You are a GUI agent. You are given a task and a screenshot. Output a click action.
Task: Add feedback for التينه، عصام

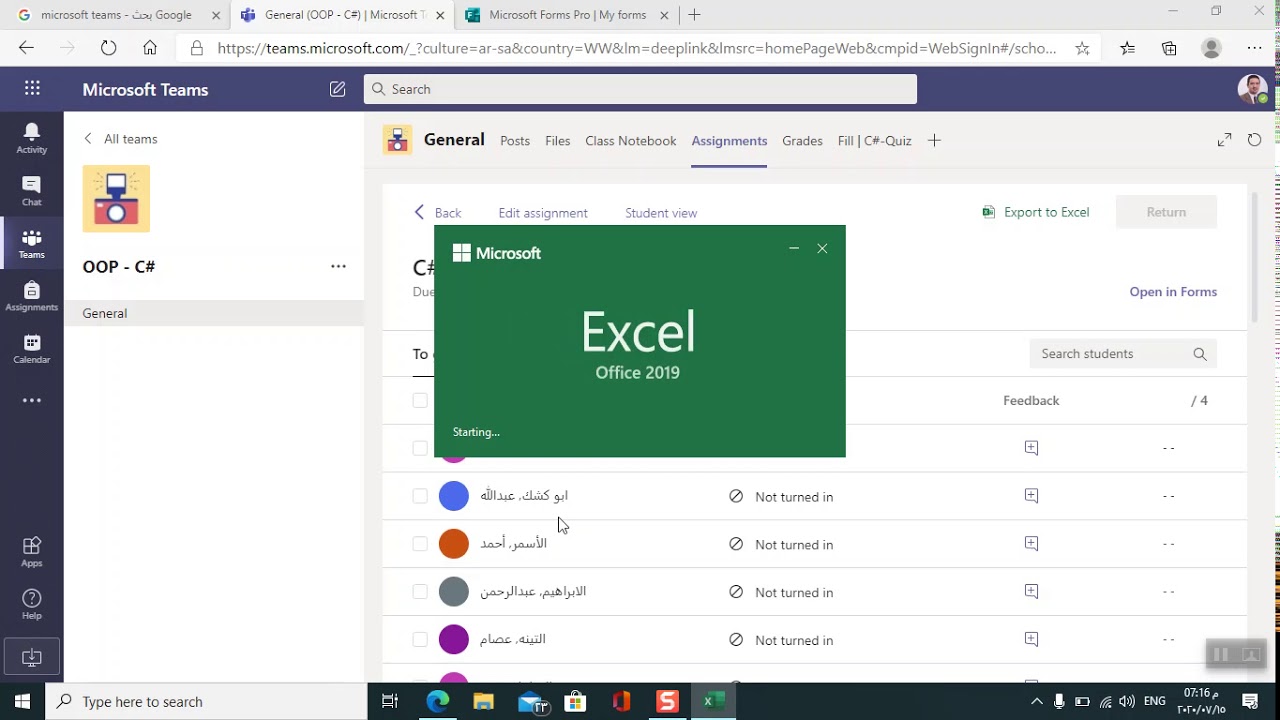point(1031,640)
